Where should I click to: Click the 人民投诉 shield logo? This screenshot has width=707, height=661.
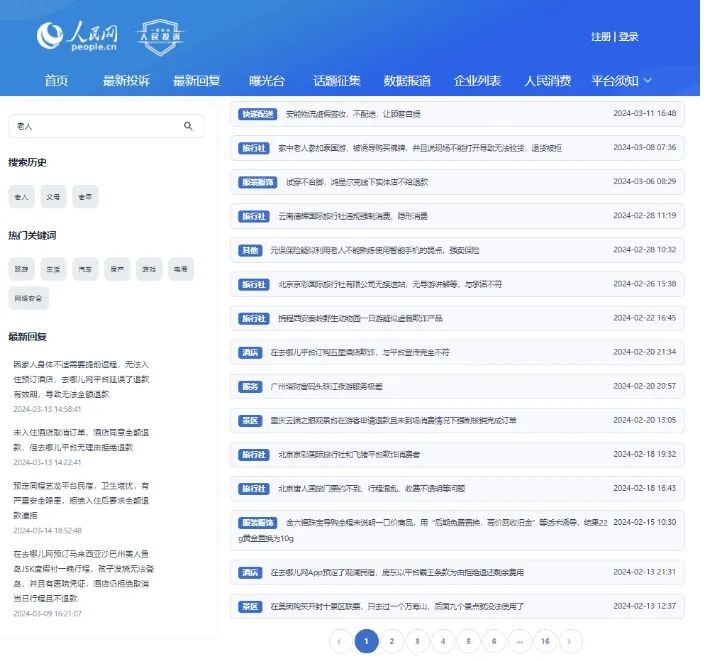pos(160,37)
